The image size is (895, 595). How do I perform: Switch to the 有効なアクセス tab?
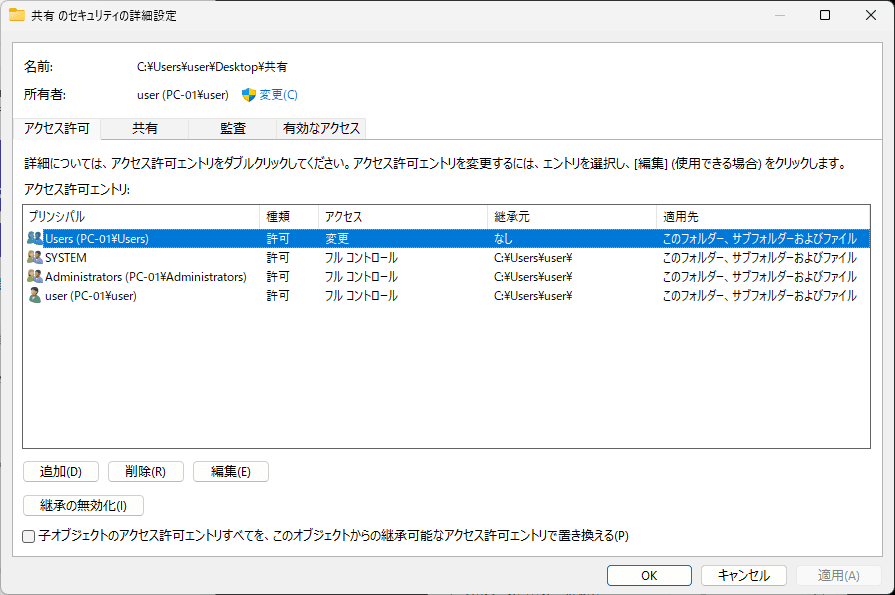pos(321,128)
